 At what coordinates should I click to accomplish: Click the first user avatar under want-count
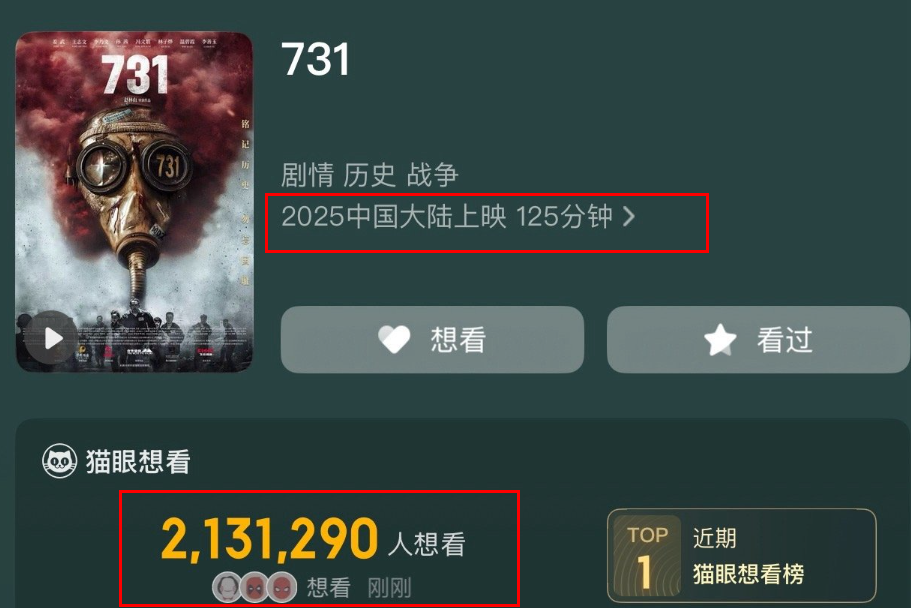(227, 587)
